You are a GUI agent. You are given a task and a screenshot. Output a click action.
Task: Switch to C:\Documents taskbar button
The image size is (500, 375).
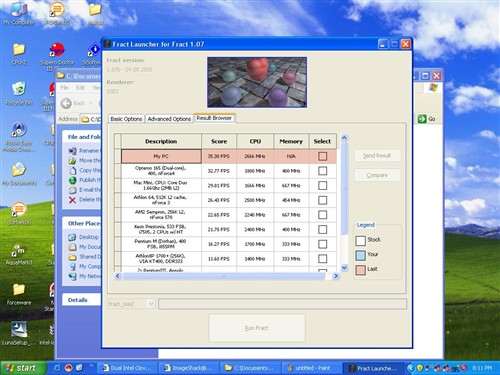[249, 368]
